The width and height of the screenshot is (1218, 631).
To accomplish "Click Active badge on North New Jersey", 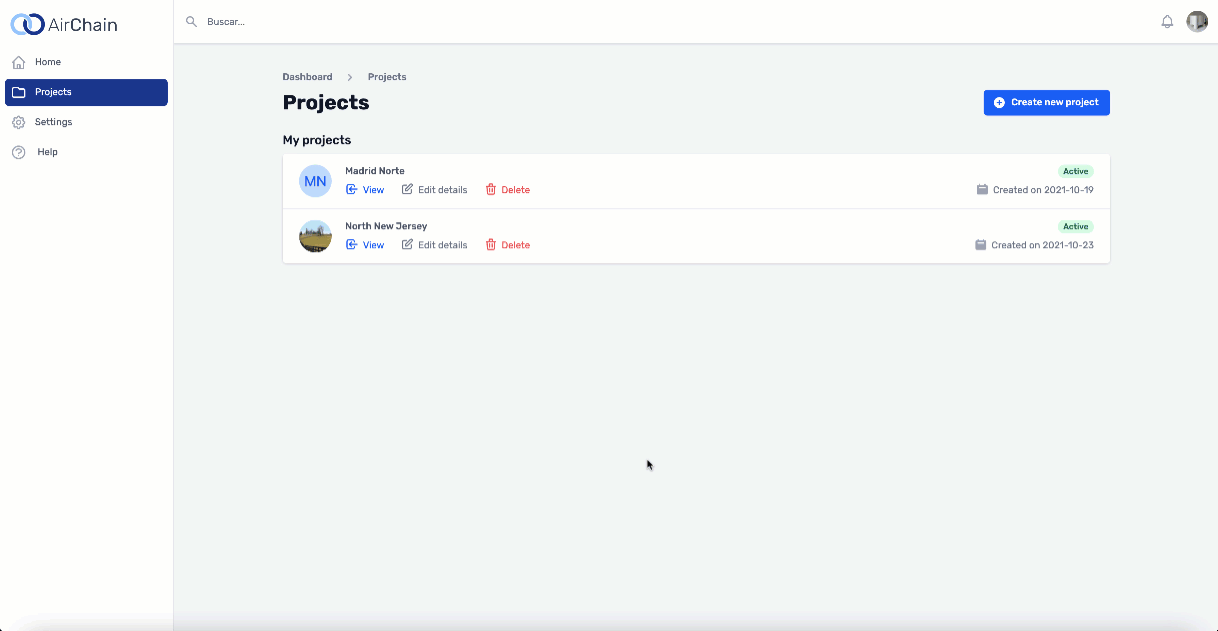I will click(x=1076, y=226).
